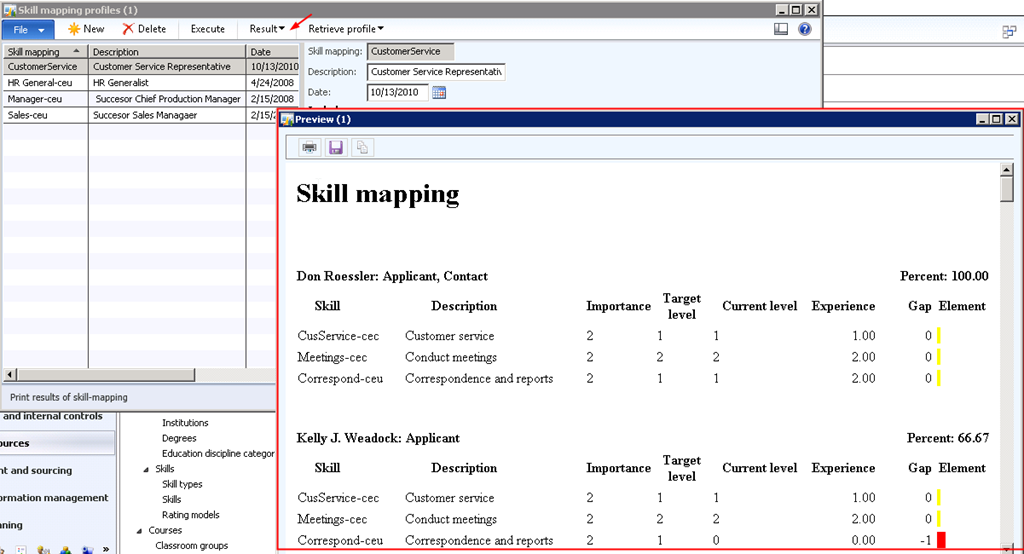The image size is (1024, 554).
Task: Click the Copy icon in Preview toolbar
Action: [x=362, y=147]
